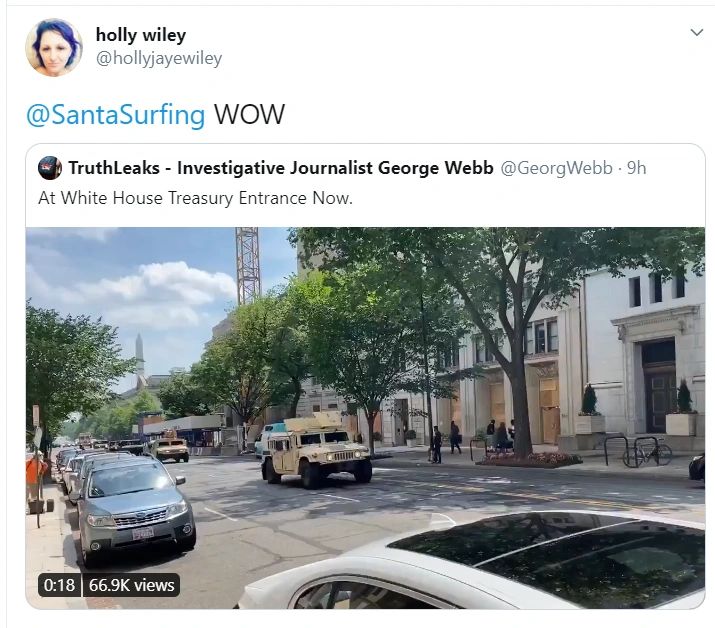Image resolution: width=715 pixels, height=628 pixels.
Task: Click the parked bicycle in the video
Action: pos(647,453)
